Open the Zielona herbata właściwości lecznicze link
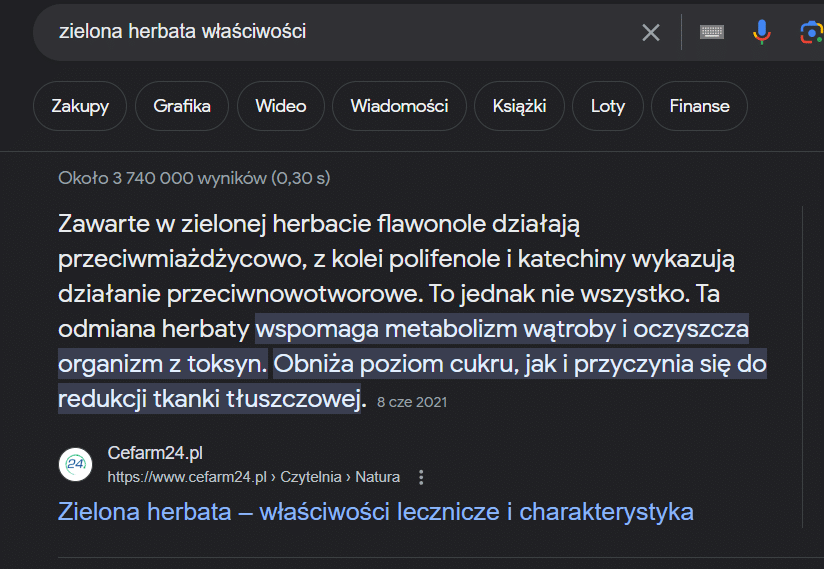824x569 pixels. (x=376, y=511)
